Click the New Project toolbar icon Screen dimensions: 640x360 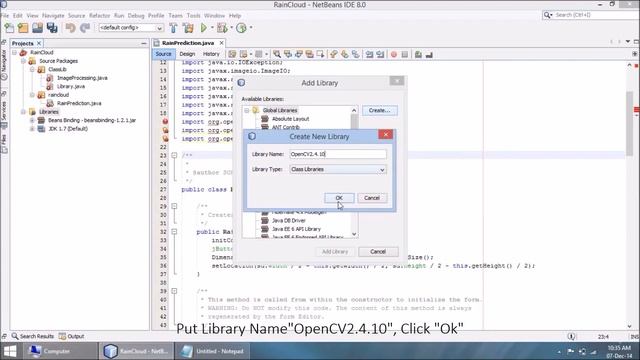point(23,28)
